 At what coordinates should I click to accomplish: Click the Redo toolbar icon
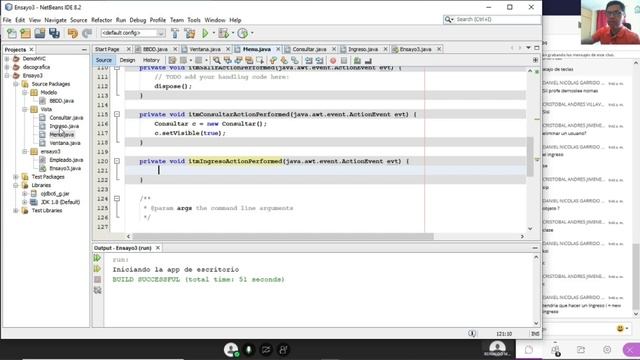coord(87,33)
